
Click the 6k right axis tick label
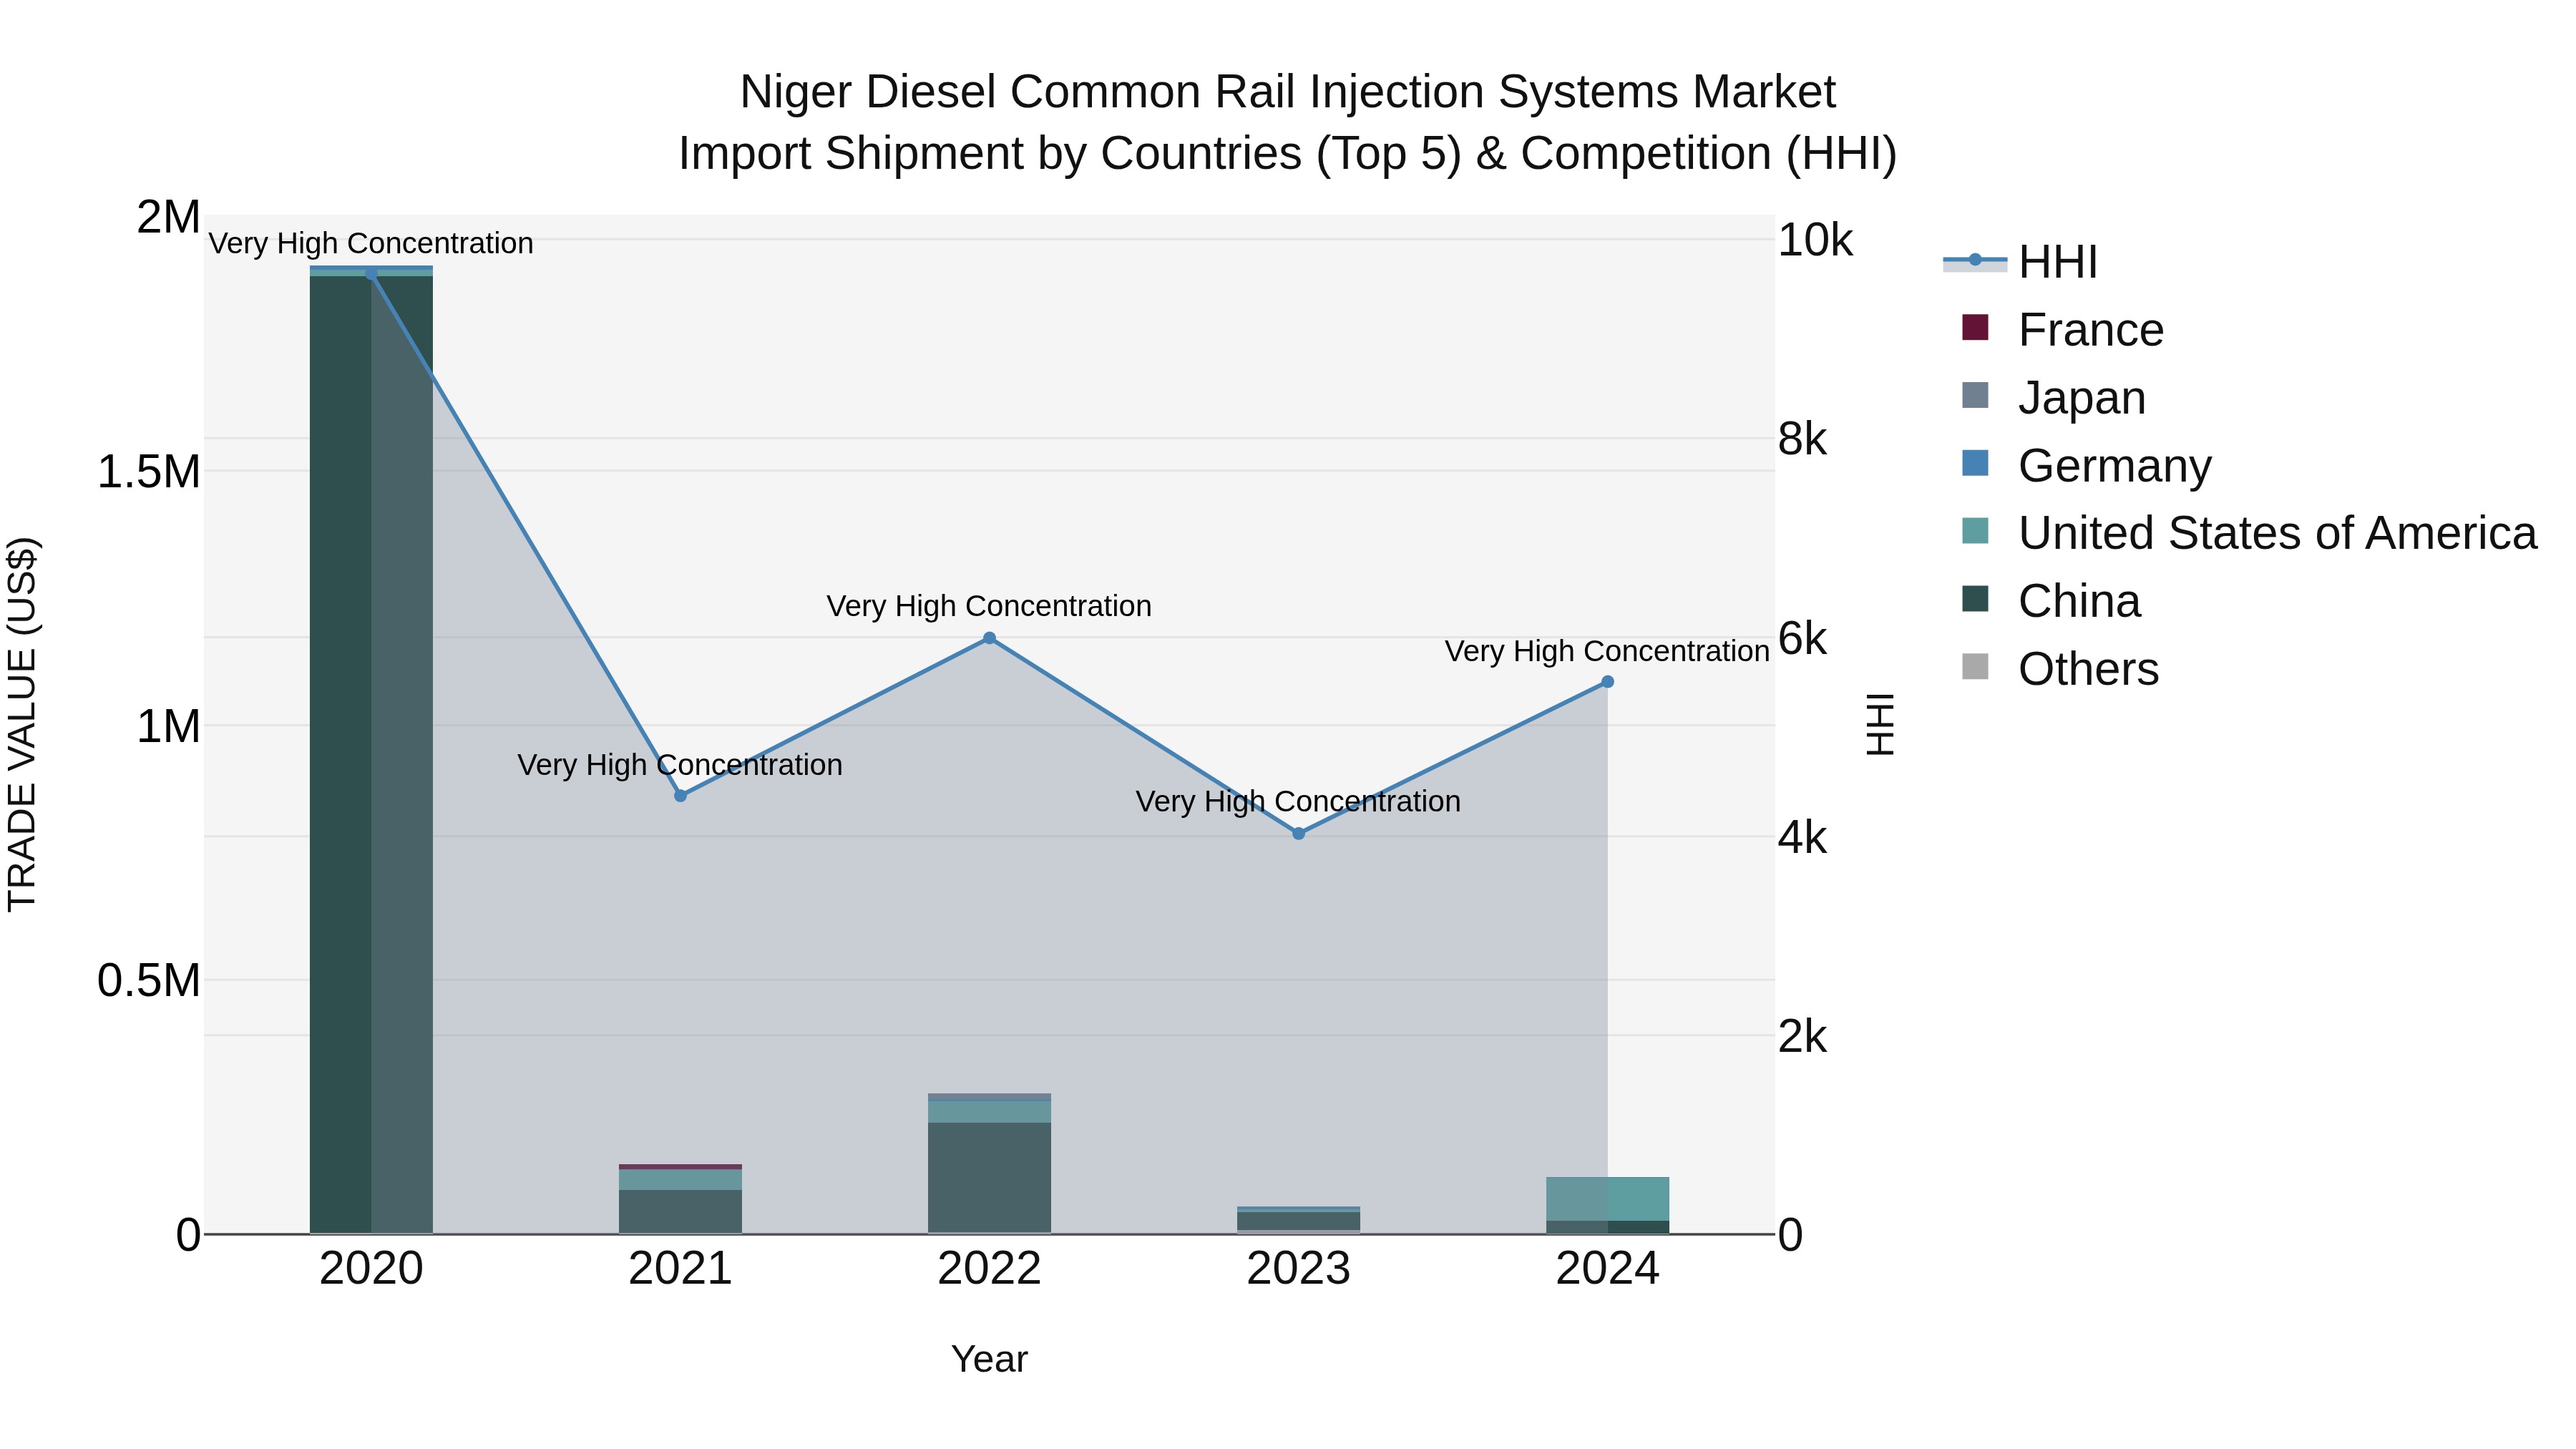click(1802, 638)
